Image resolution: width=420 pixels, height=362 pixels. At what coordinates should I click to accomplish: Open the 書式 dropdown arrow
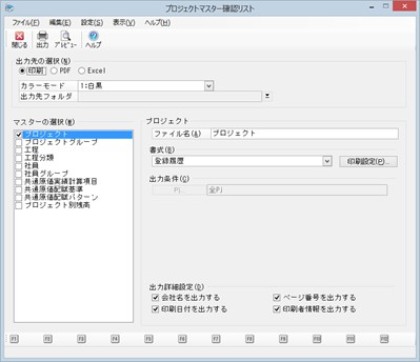pos(327,161)
